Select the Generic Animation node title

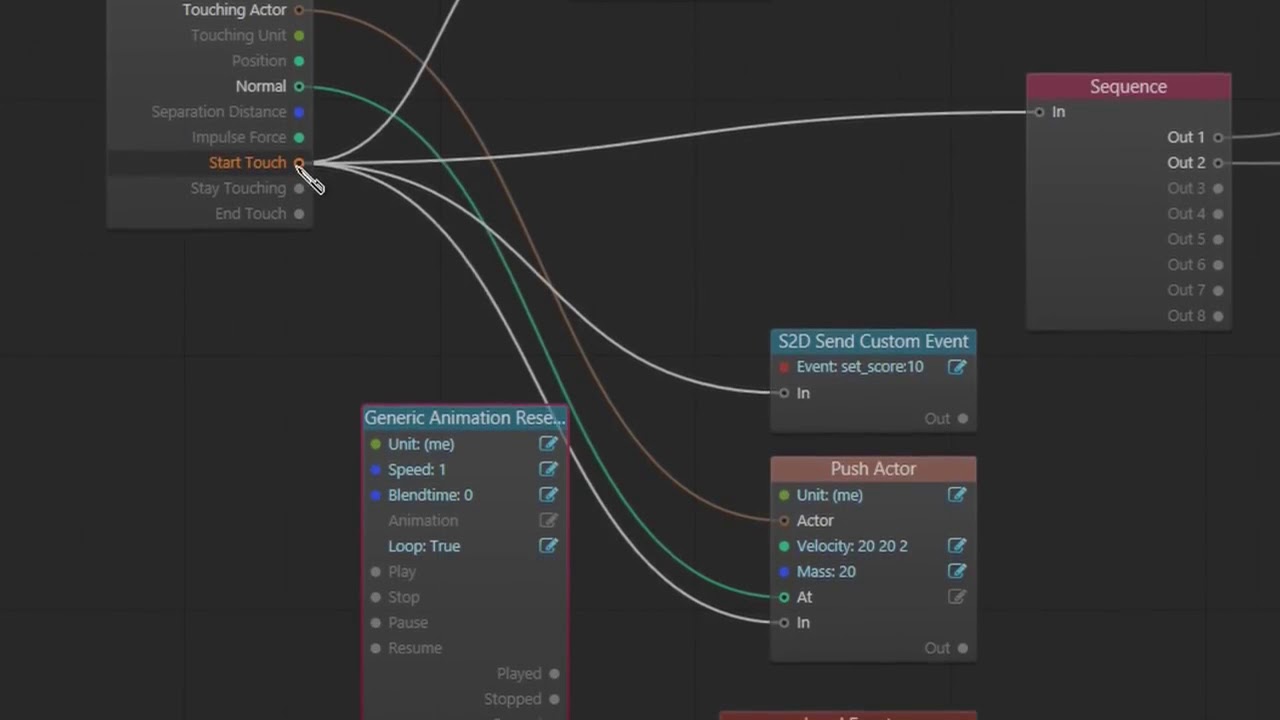coord(465,418)
